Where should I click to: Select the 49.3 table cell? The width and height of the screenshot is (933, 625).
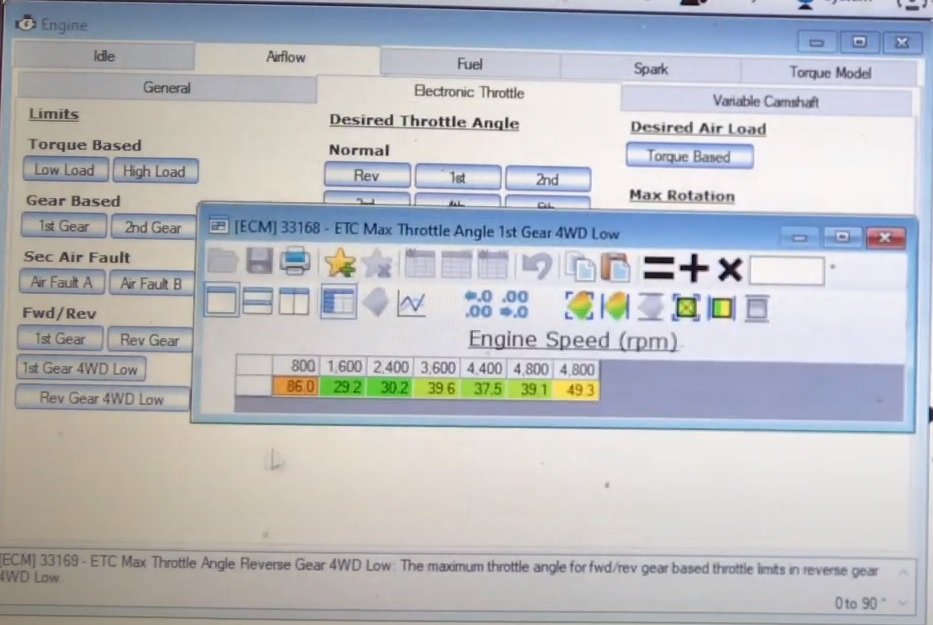[575, 390]
